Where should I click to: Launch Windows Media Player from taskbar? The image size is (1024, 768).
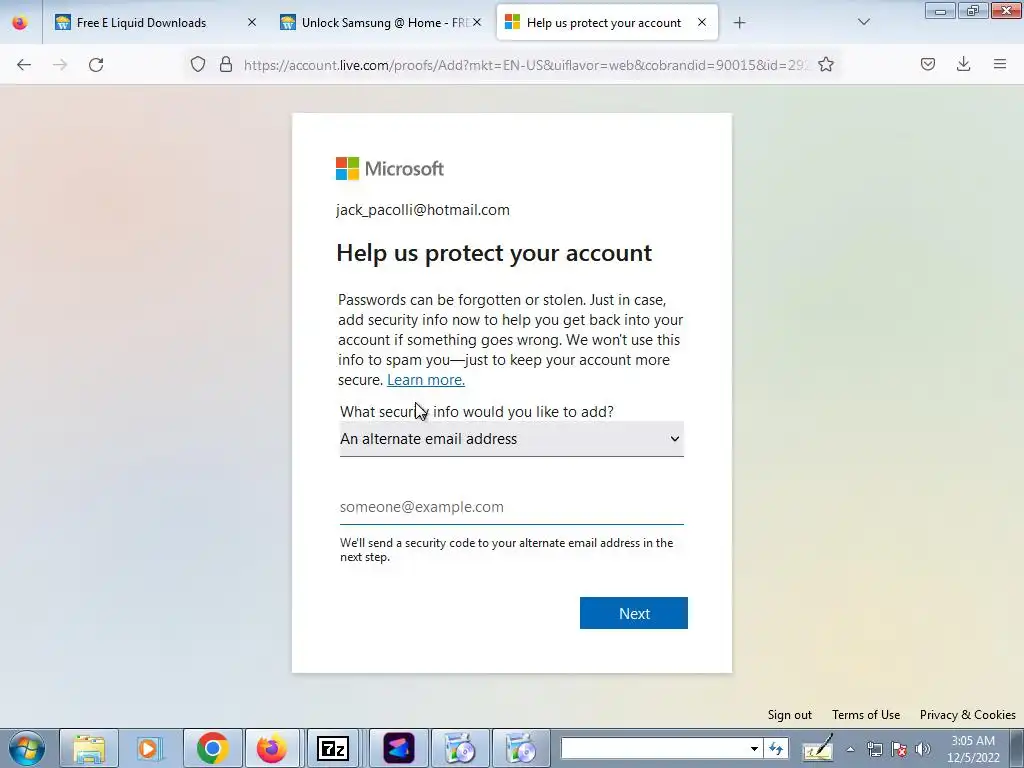(148, 748)
